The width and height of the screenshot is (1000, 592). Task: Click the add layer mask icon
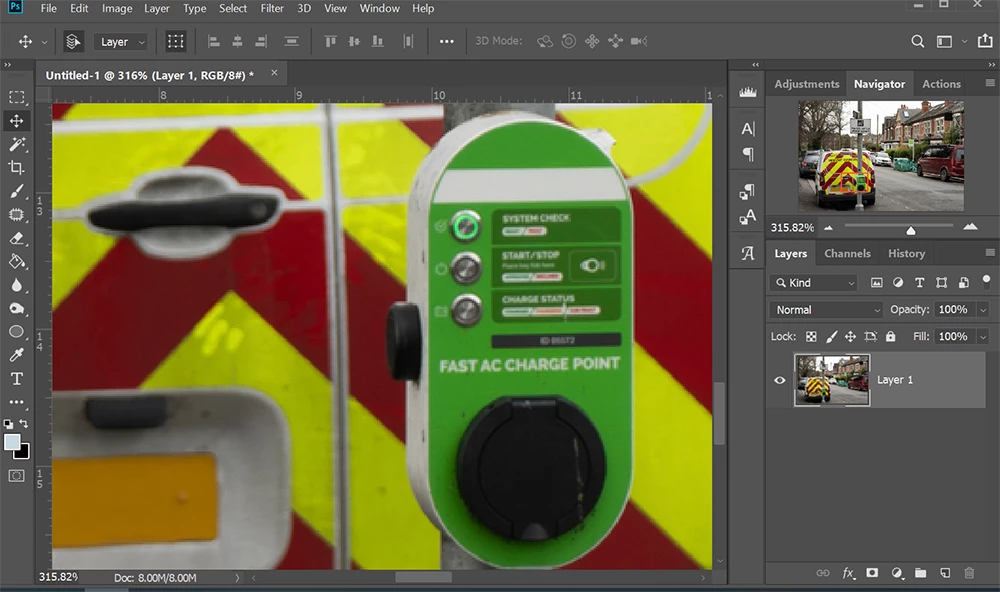(872, 573)
